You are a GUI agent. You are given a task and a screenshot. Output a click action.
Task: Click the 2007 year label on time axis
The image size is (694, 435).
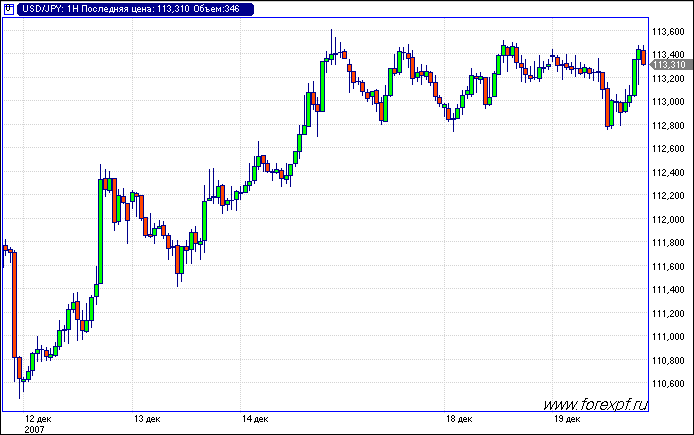click(x=34, y=428)
